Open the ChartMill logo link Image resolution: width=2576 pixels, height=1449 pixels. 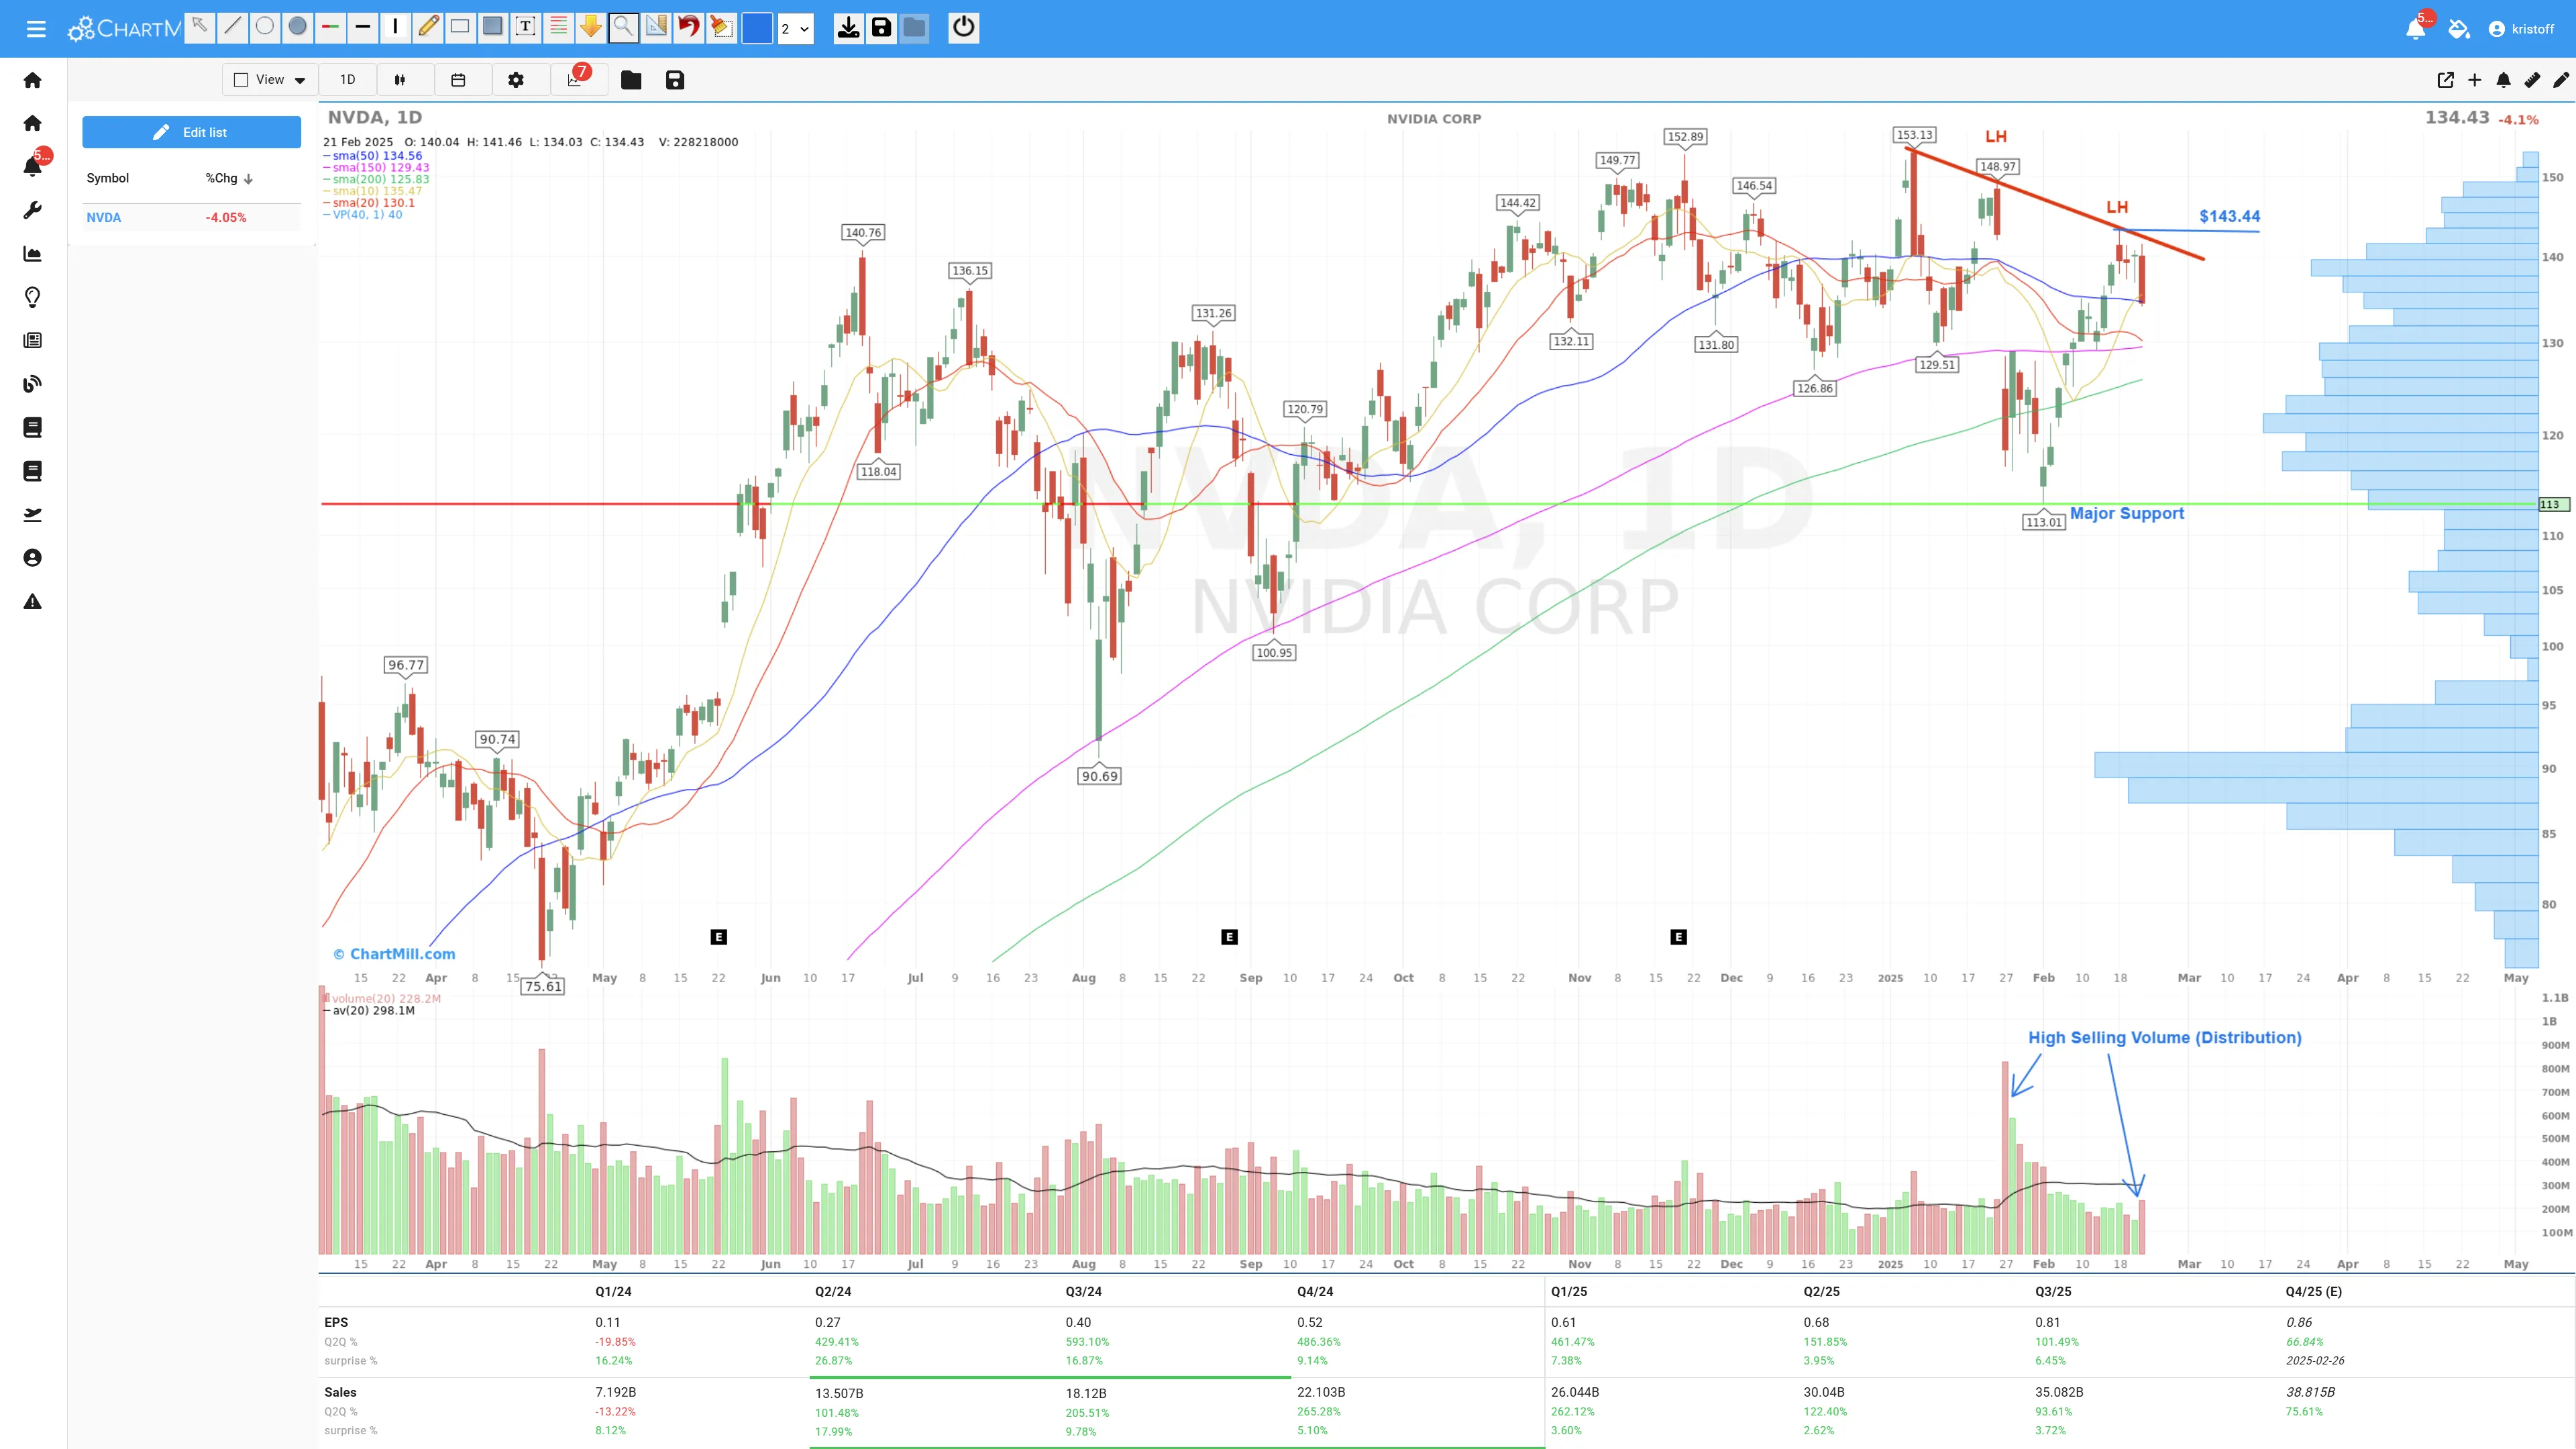coord(123,28)
